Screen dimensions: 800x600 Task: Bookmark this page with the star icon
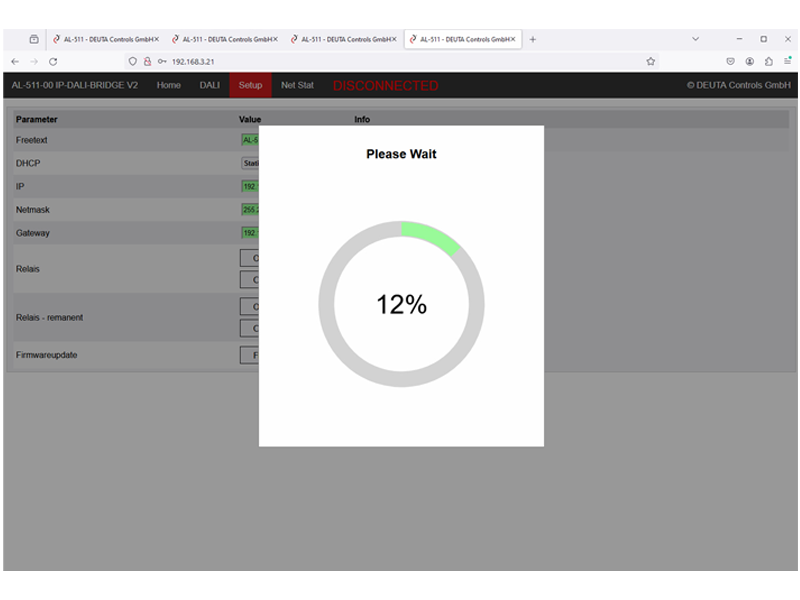651,61
